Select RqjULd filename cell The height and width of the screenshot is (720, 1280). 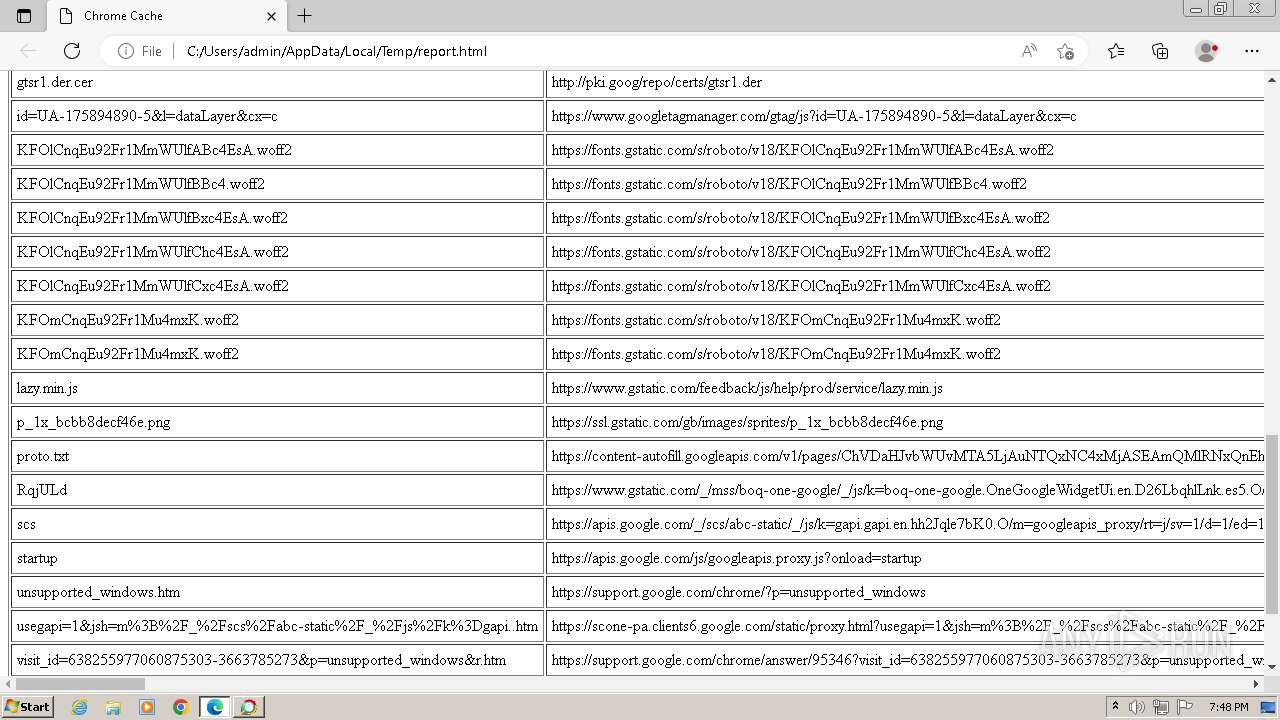pyautogui.click(x=277, y=490)
